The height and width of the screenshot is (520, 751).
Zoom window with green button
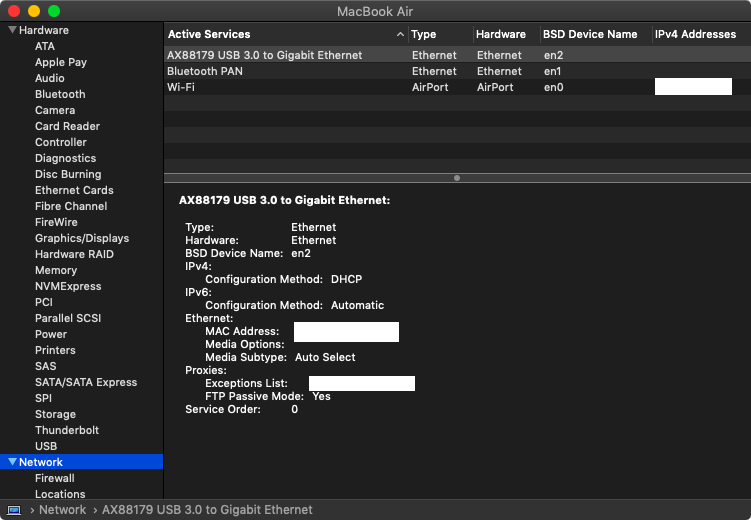coord(54,11)
